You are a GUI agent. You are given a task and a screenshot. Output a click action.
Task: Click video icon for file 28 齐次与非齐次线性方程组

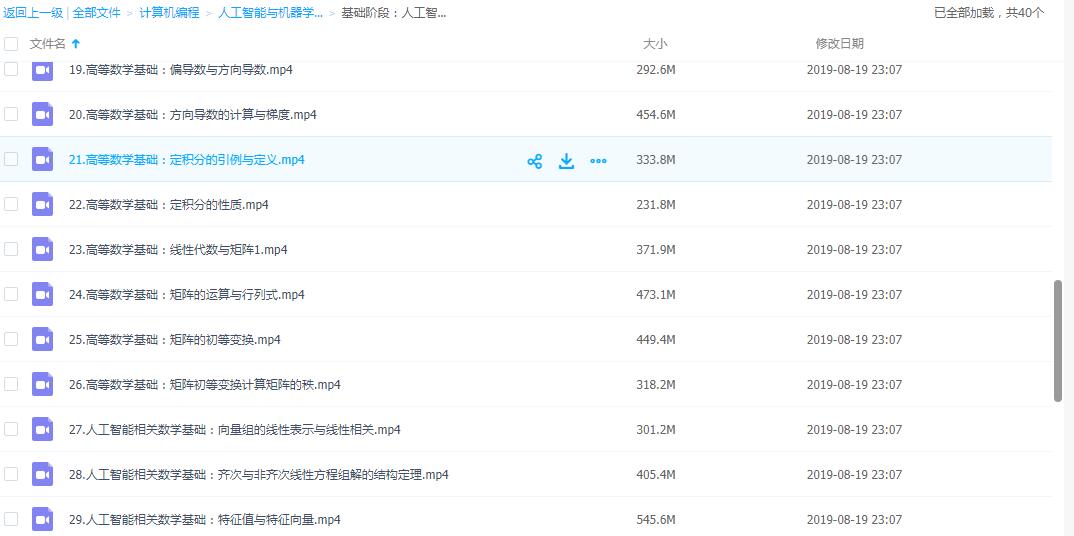42,474
